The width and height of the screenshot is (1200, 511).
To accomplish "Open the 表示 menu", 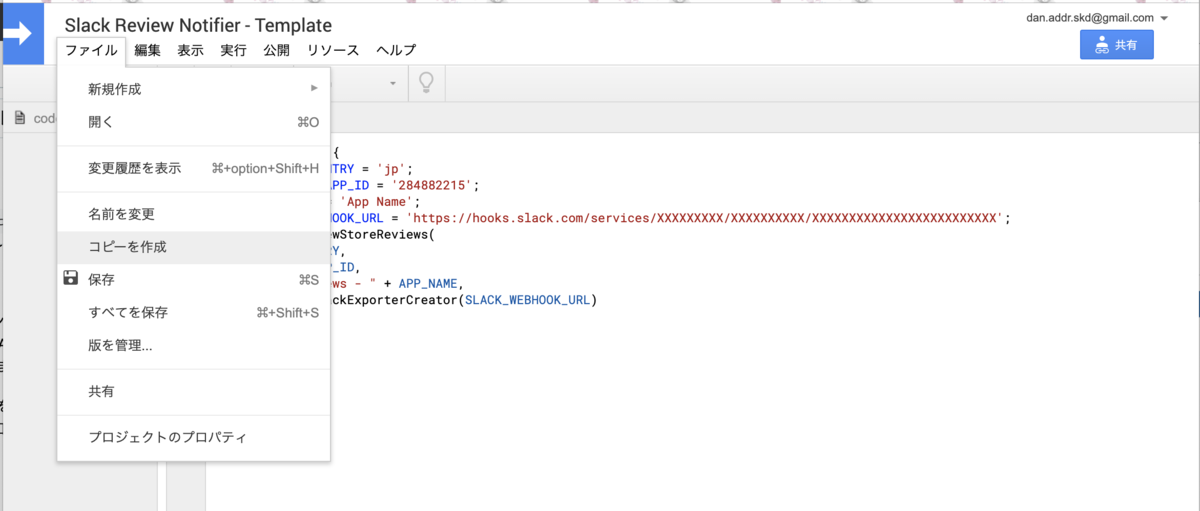I will tap(191, 50).
